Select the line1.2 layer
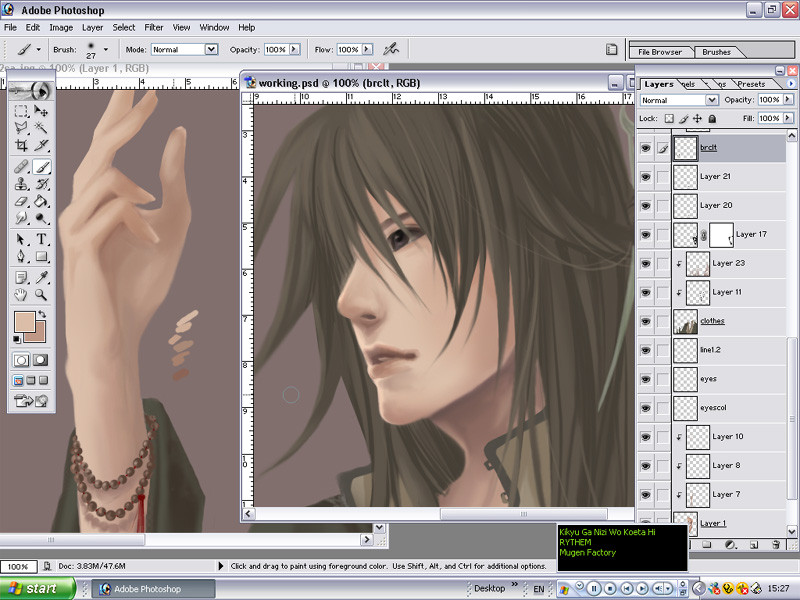This screenshot has width=800, height=600. (729, 351)
